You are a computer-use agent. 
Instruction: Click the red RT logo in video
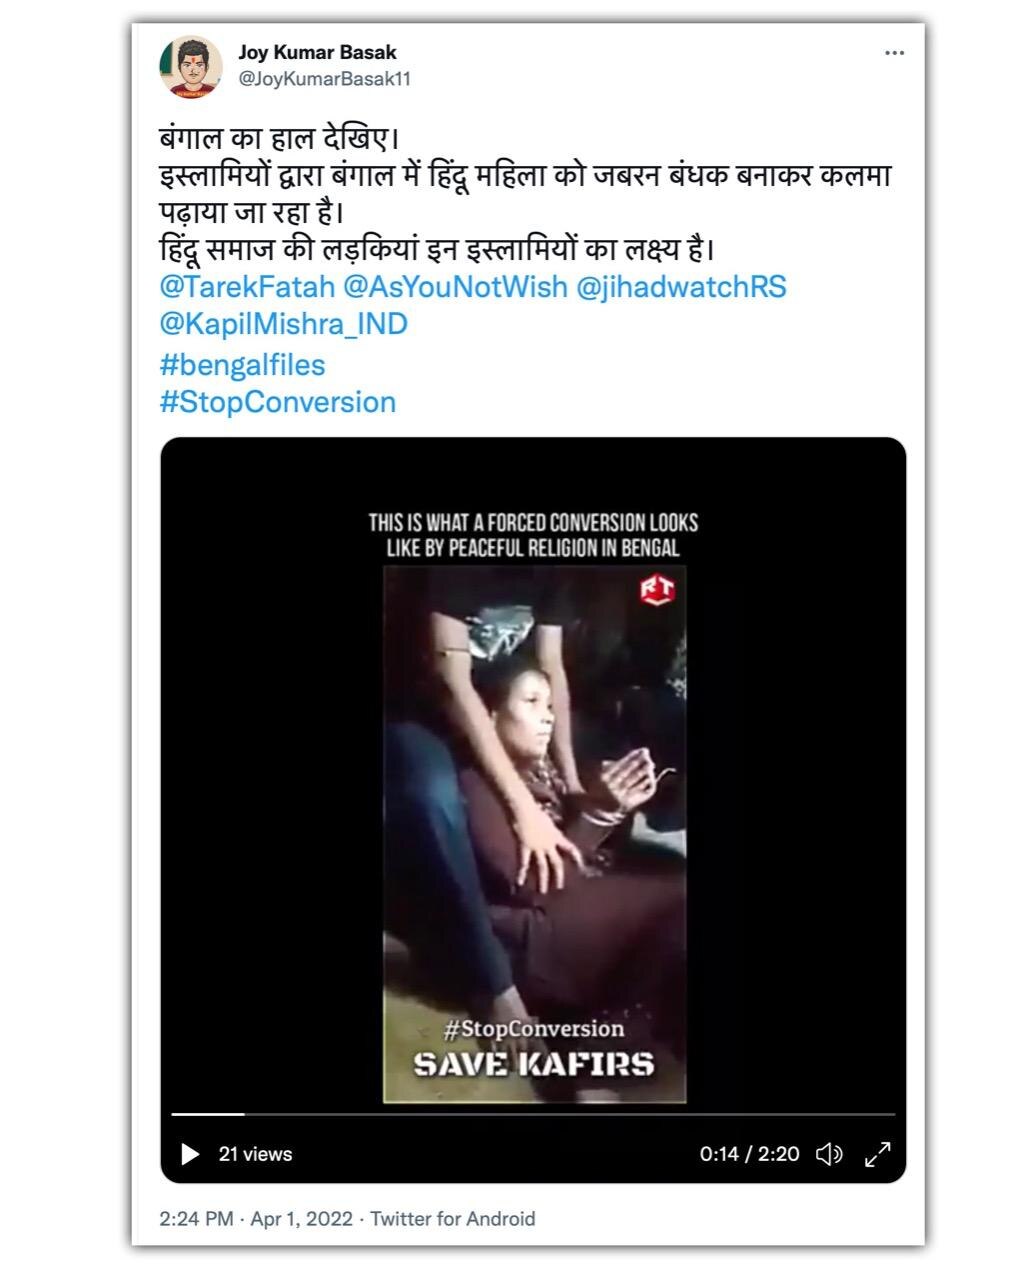point(658,591)
